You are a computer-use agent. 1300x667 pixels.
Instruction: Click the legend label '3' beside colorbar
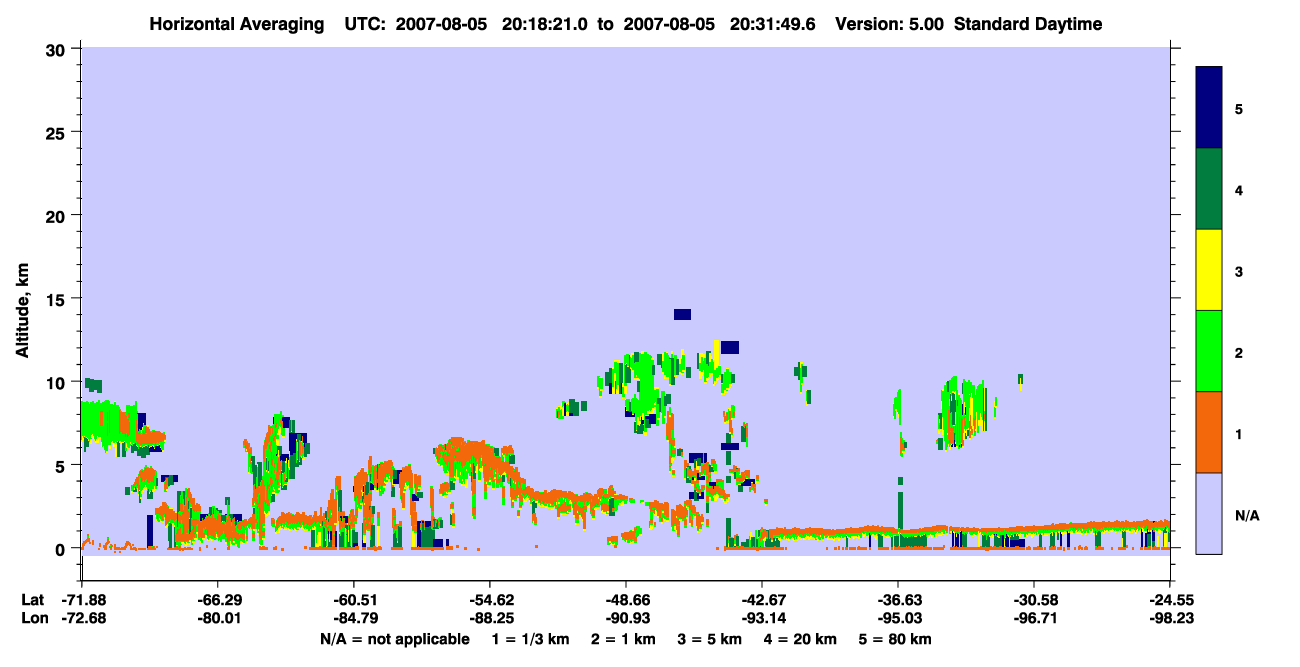point(1239,271)
